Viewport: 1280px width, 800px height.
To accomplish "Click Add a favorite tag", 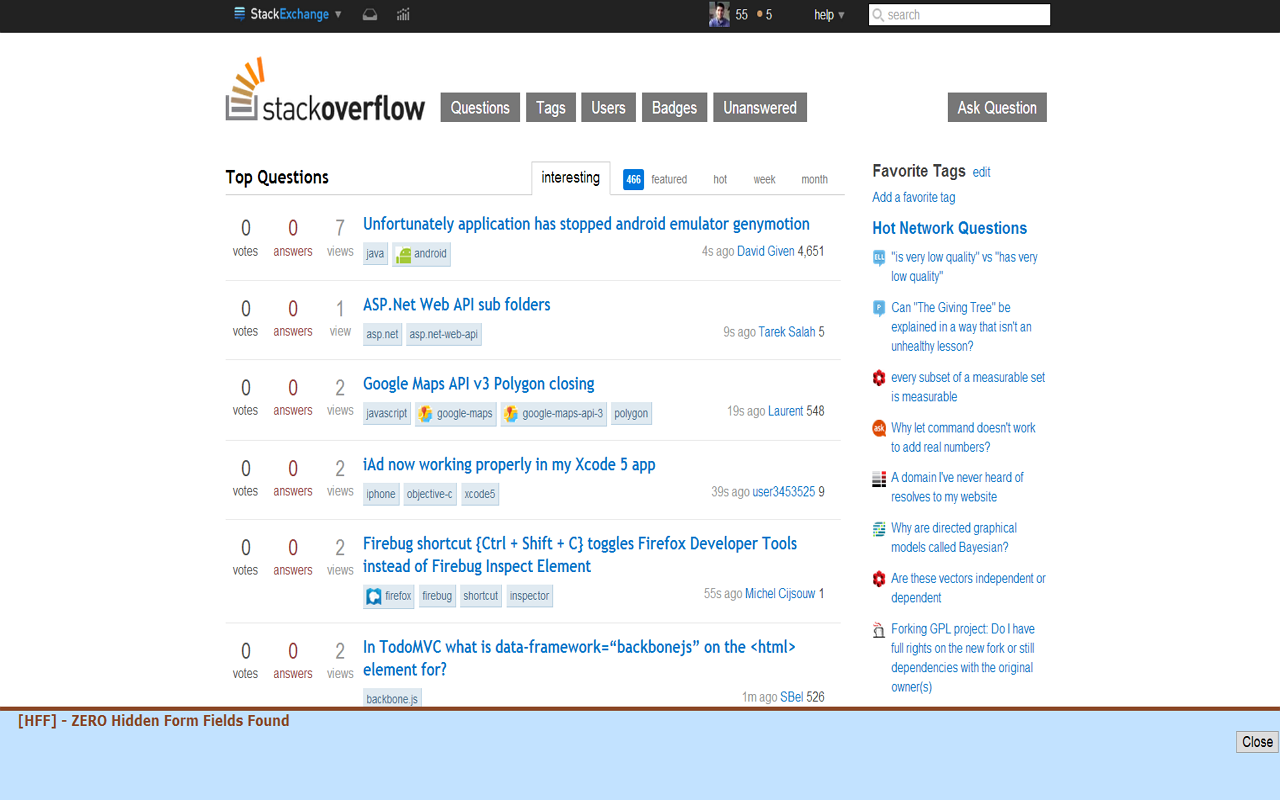I will coord(914,197).
